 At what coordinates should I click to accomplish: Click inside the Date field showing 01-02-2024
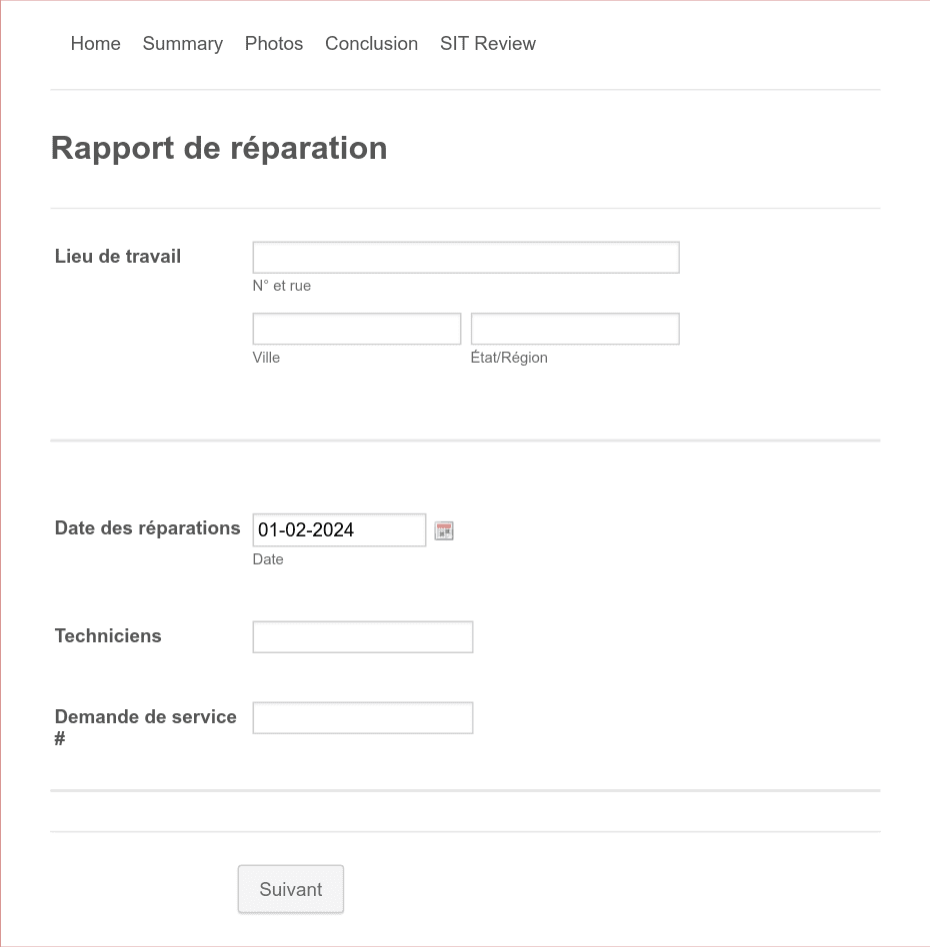338,530
